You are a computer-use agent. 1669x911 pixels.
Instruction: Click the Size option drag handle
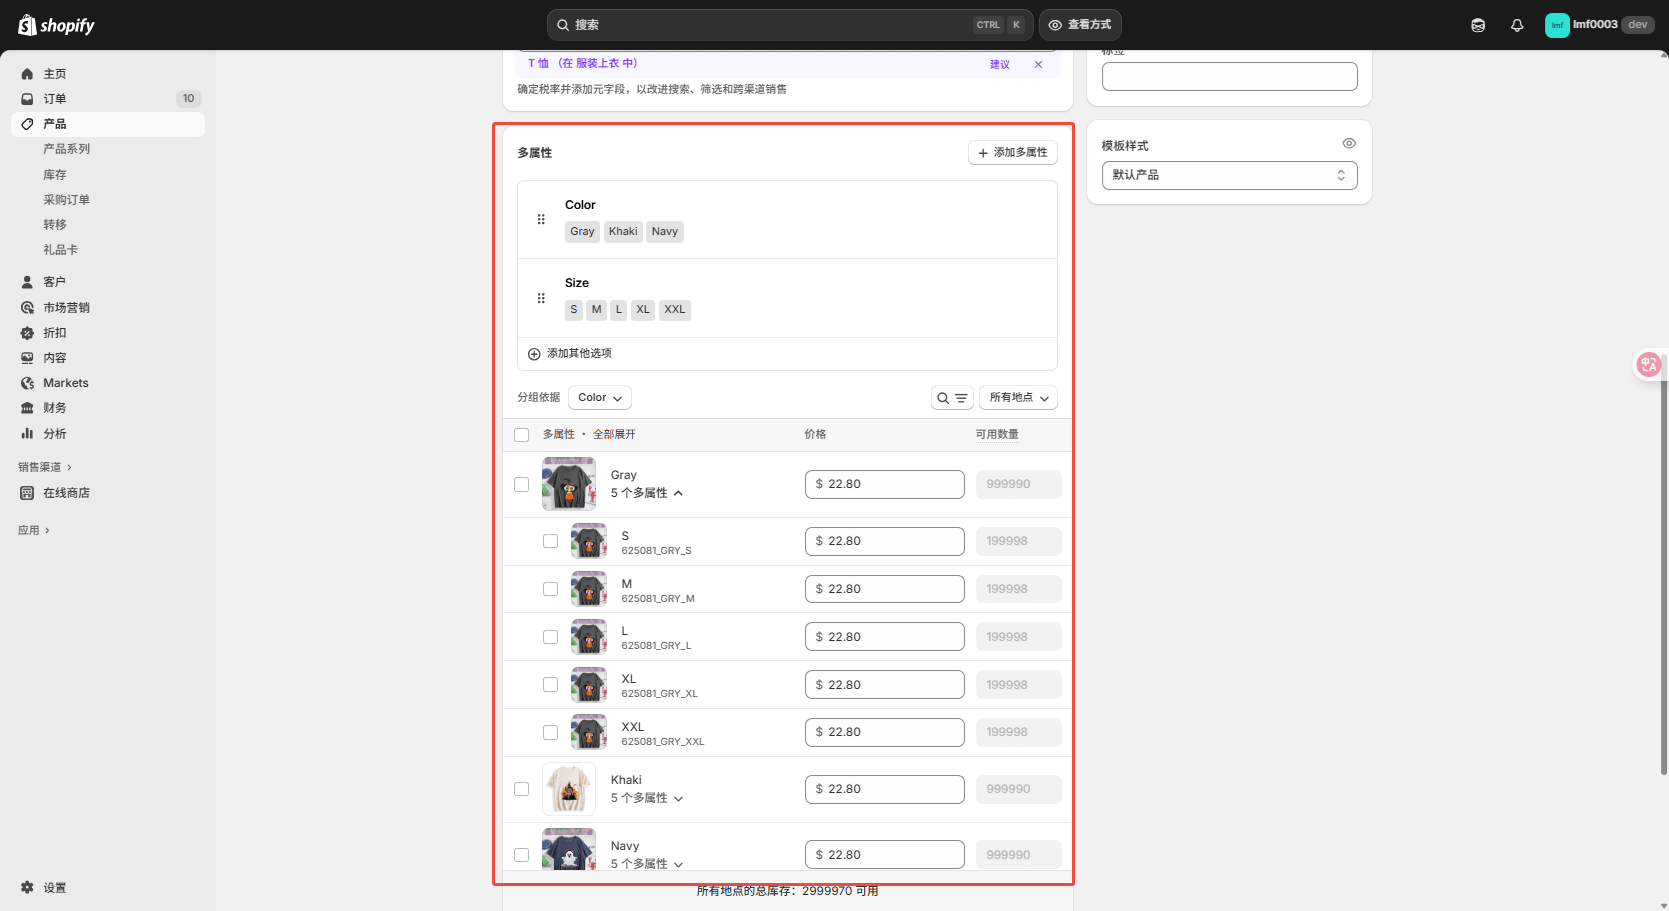[x=541, y=298]
